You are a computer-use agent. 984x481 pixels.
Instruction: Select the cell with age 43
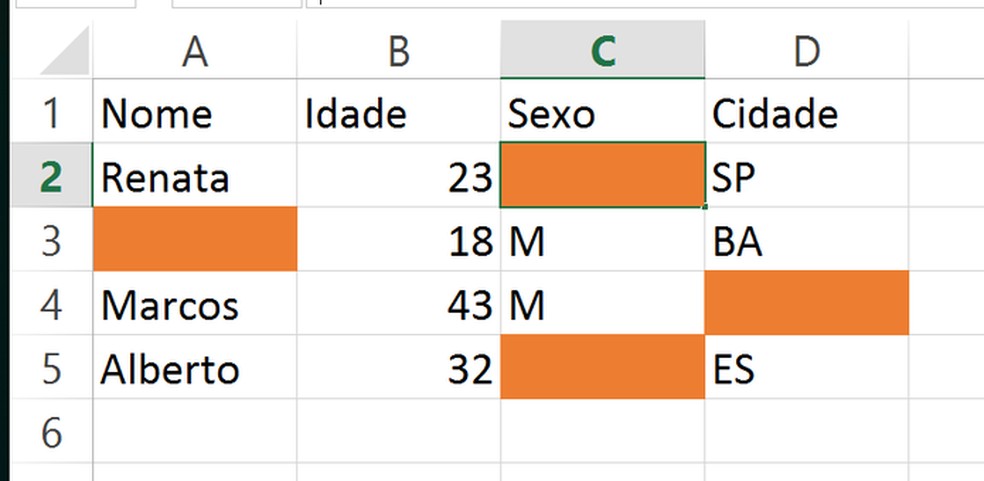coord(398,305)
